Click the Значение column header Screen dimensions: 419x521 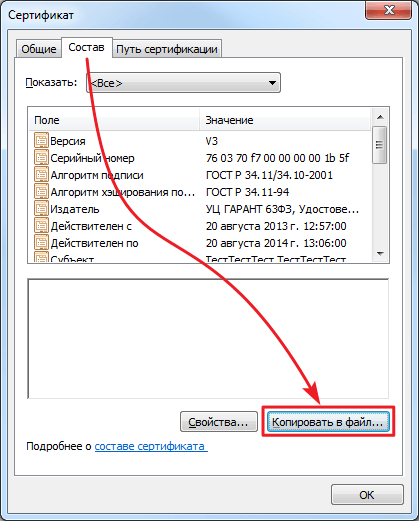tap(285, 120)
